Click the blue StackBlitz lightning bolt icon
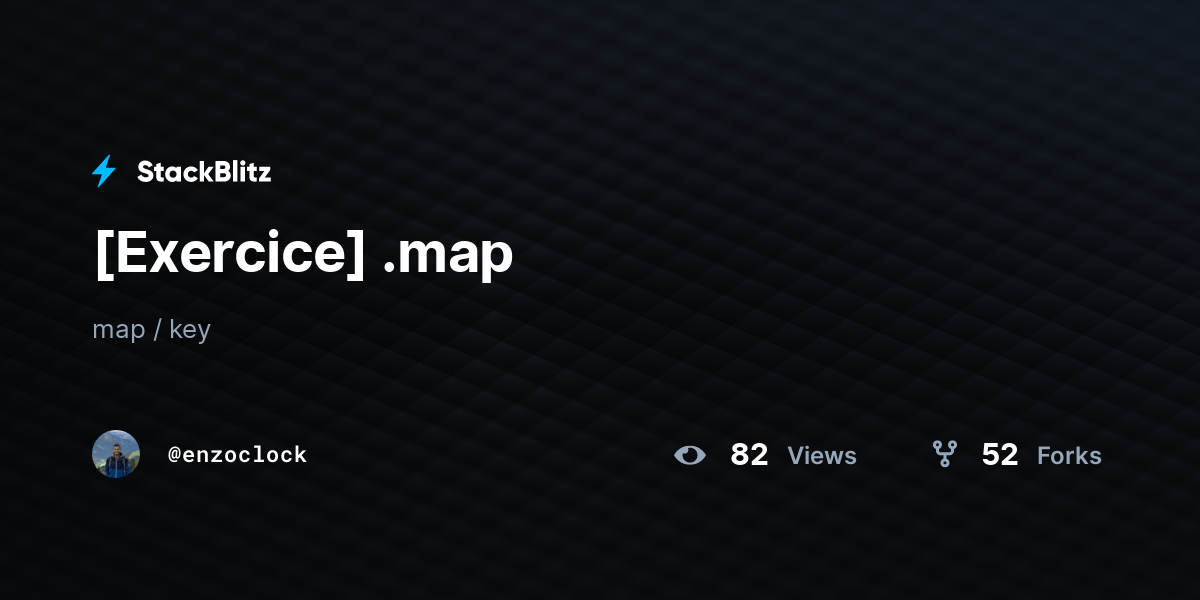This screenshot has height=600, width=1200. (104, 172)
